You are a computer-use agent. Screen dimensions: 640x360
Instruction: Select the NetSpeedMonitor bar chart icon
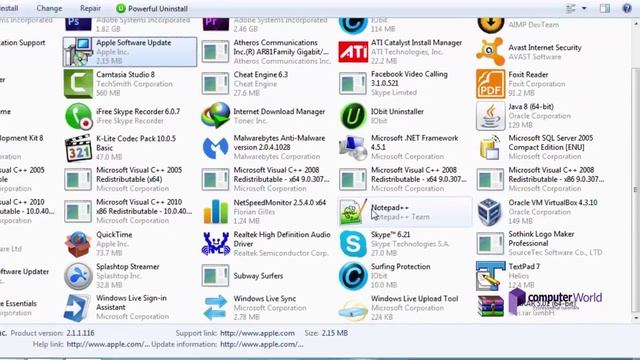click(x=216, y=211)
